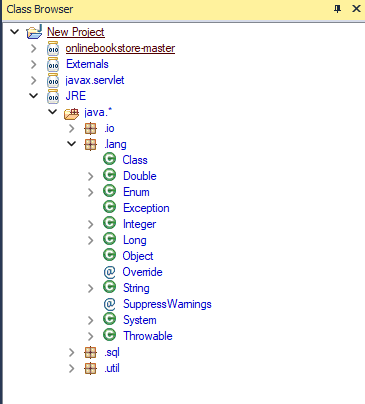Collapse the New Project node
The height and width of the screenshot is (404, 365).
(x=15, y=32)
